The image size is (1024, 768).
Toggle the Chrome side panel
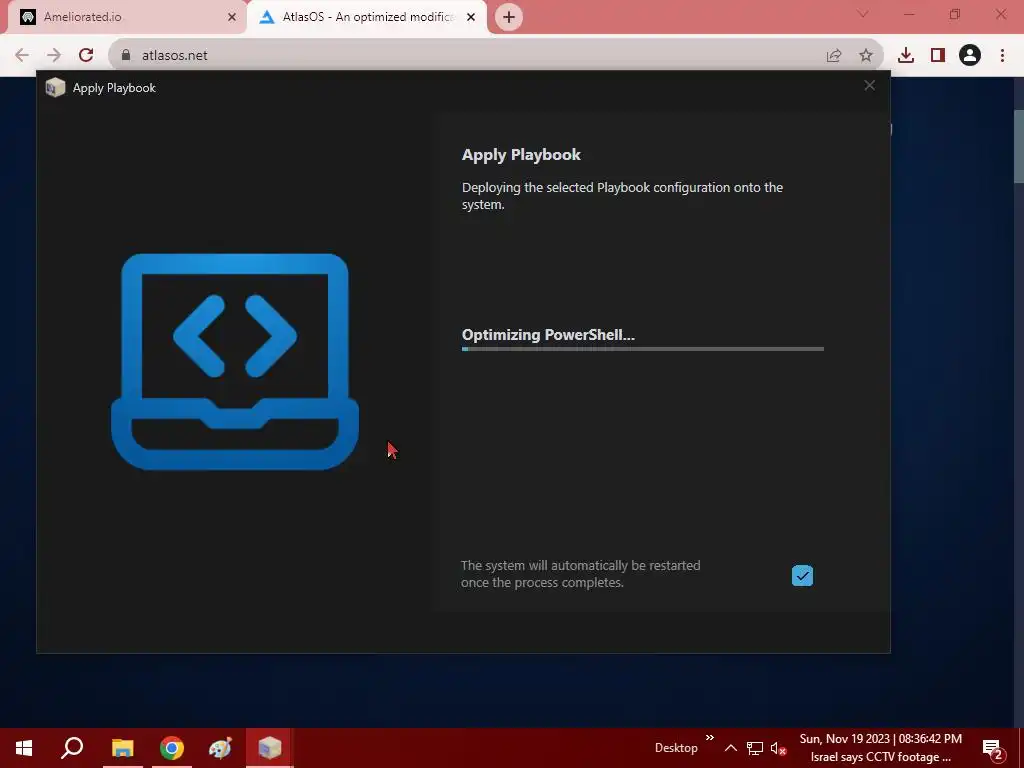point(938,56)
